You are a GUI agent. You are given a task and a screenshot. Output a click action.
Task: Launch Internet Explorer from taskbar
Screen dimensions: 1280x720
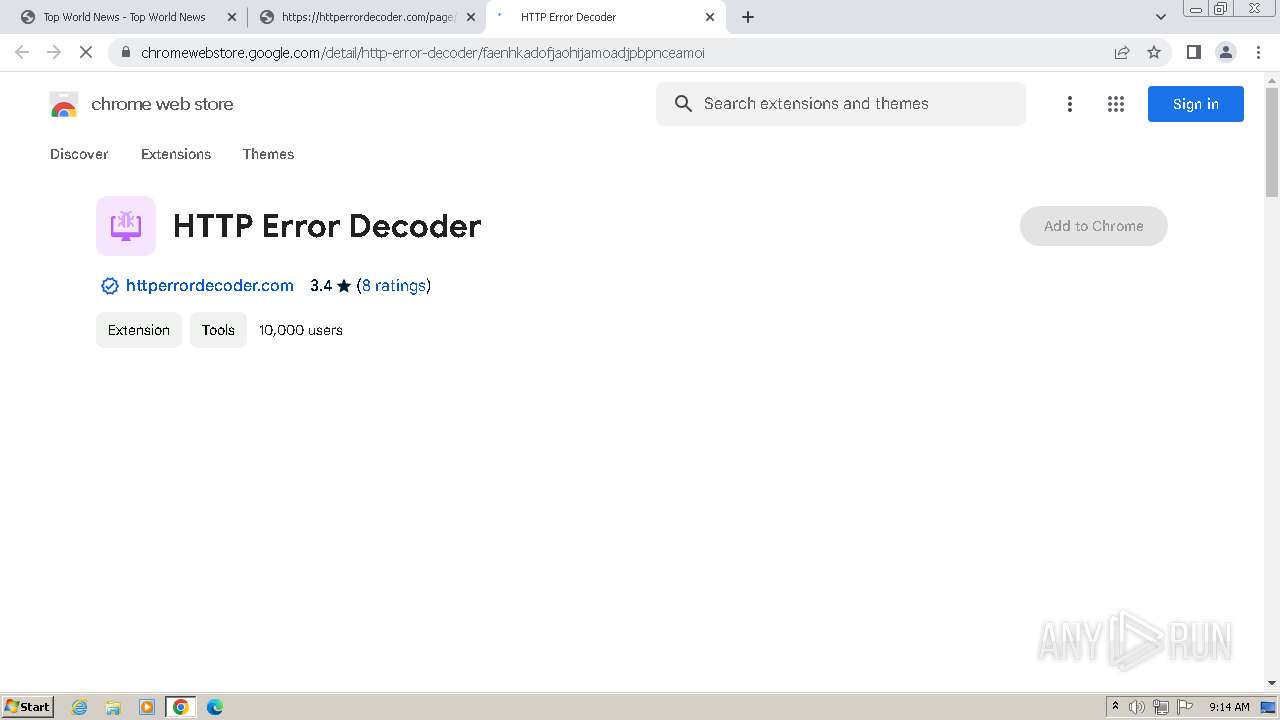(x=80, y=707)
